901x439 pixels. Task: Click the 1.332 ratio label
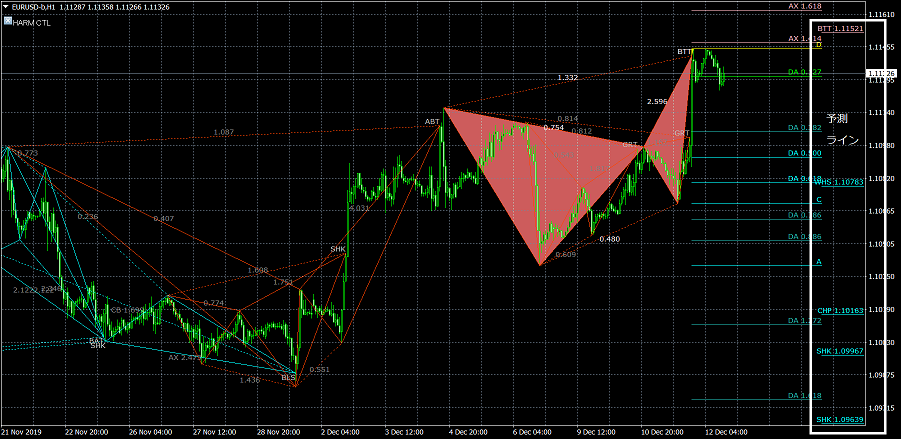coord(568,78)
